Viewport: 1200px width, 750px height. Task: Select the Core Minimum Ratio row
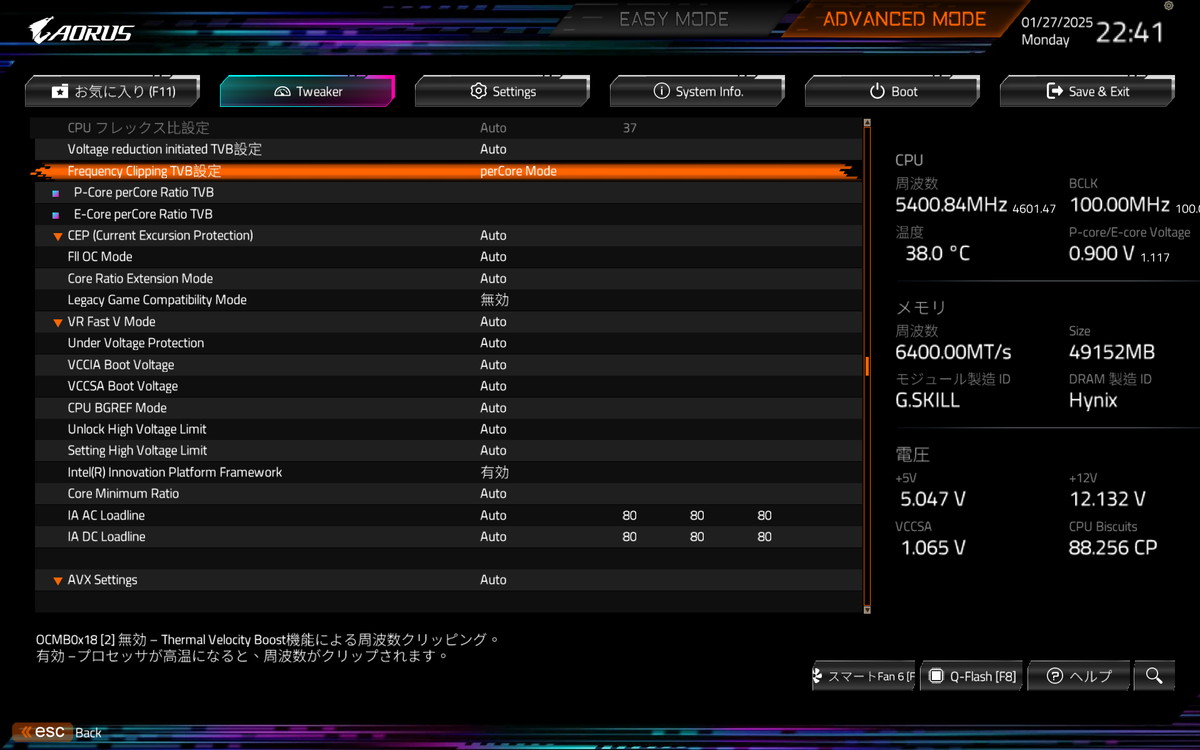pyautogui.click(x=448, y=494)
